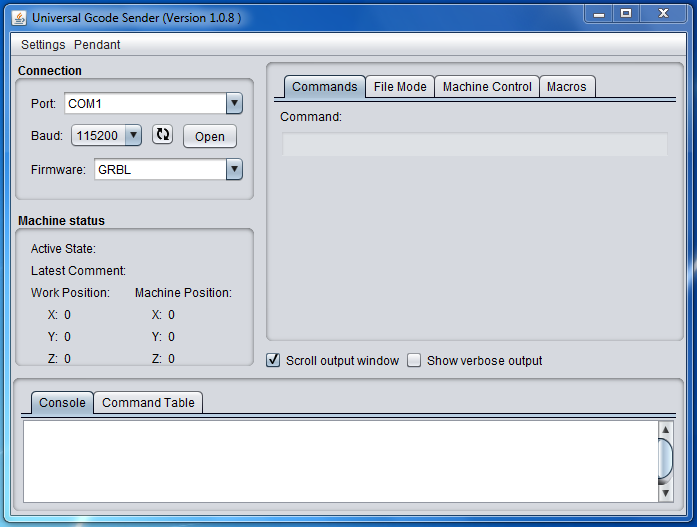
Task: Click the refresh serial ports icon
Action: pyautogui.click(x=162, y=135)
